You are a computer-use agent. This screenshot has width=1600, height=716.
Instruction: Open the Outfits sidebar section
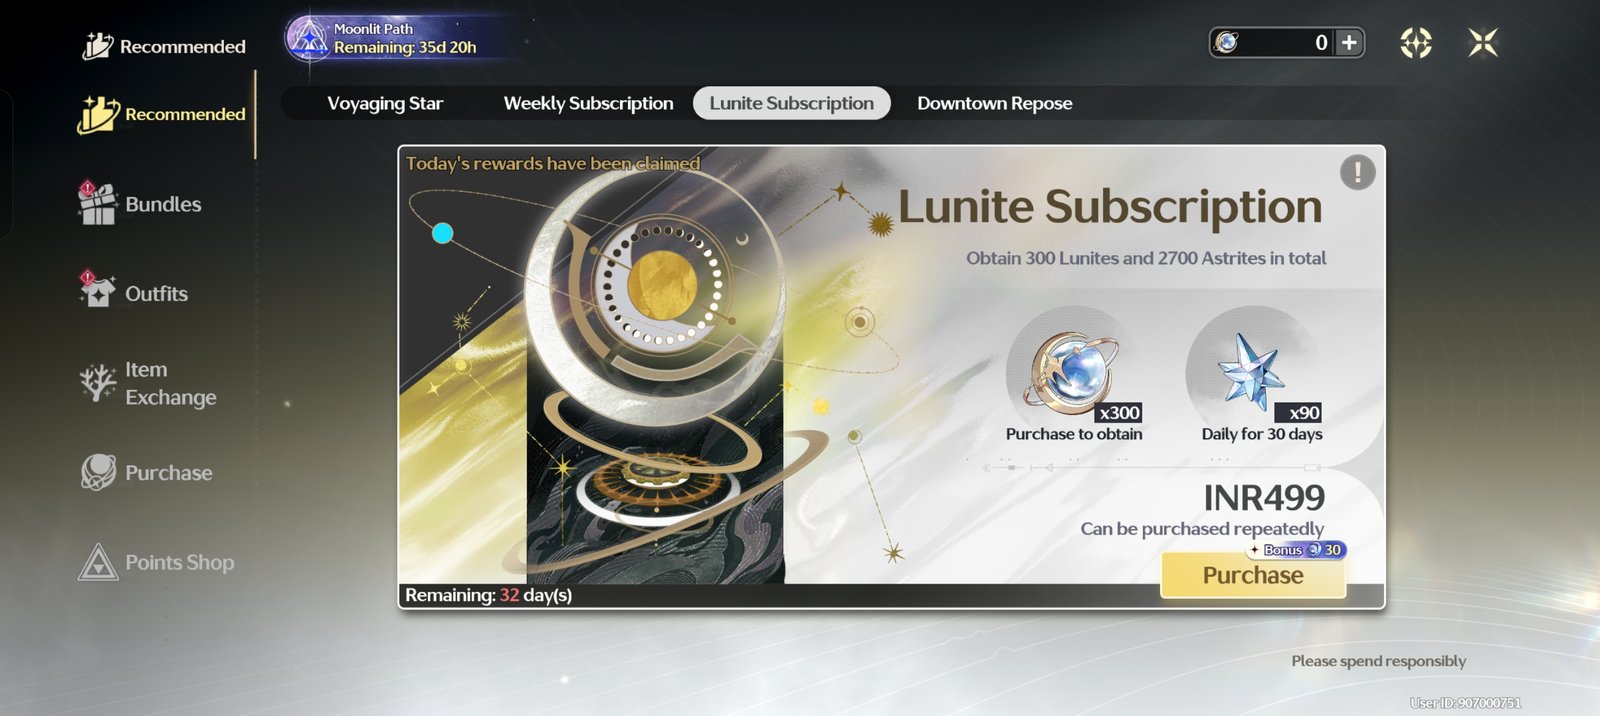[x=135, y=292]
